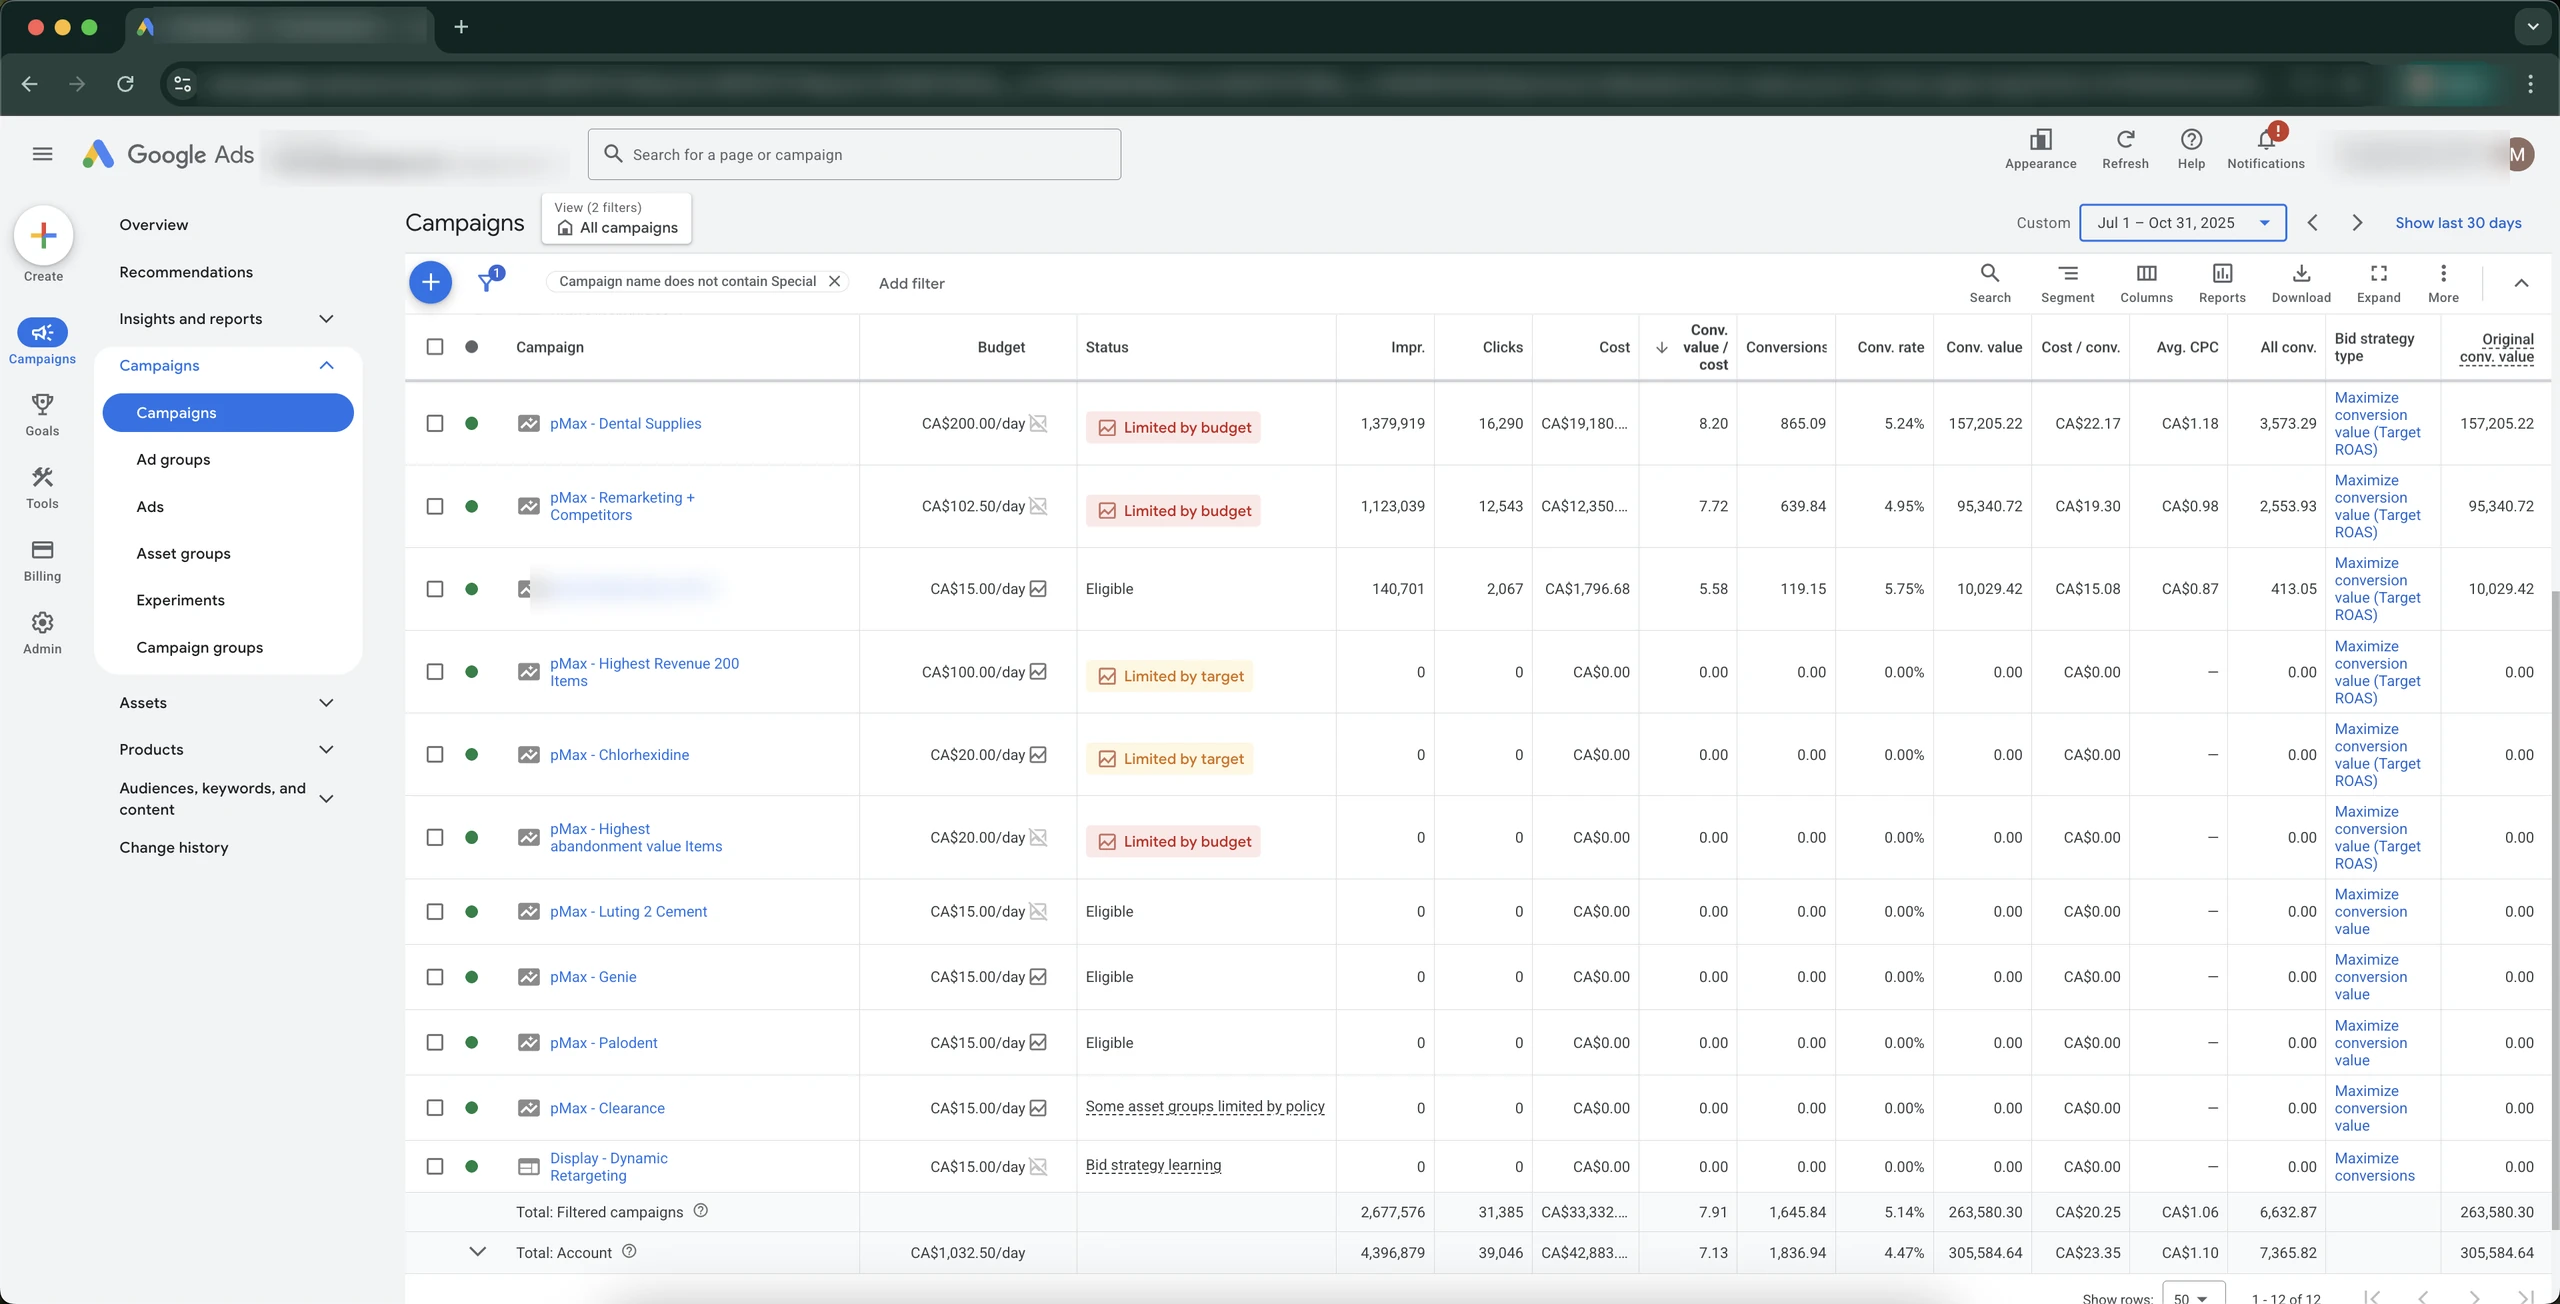Remove the 'does not contain Special' filter

coord(834,281)
